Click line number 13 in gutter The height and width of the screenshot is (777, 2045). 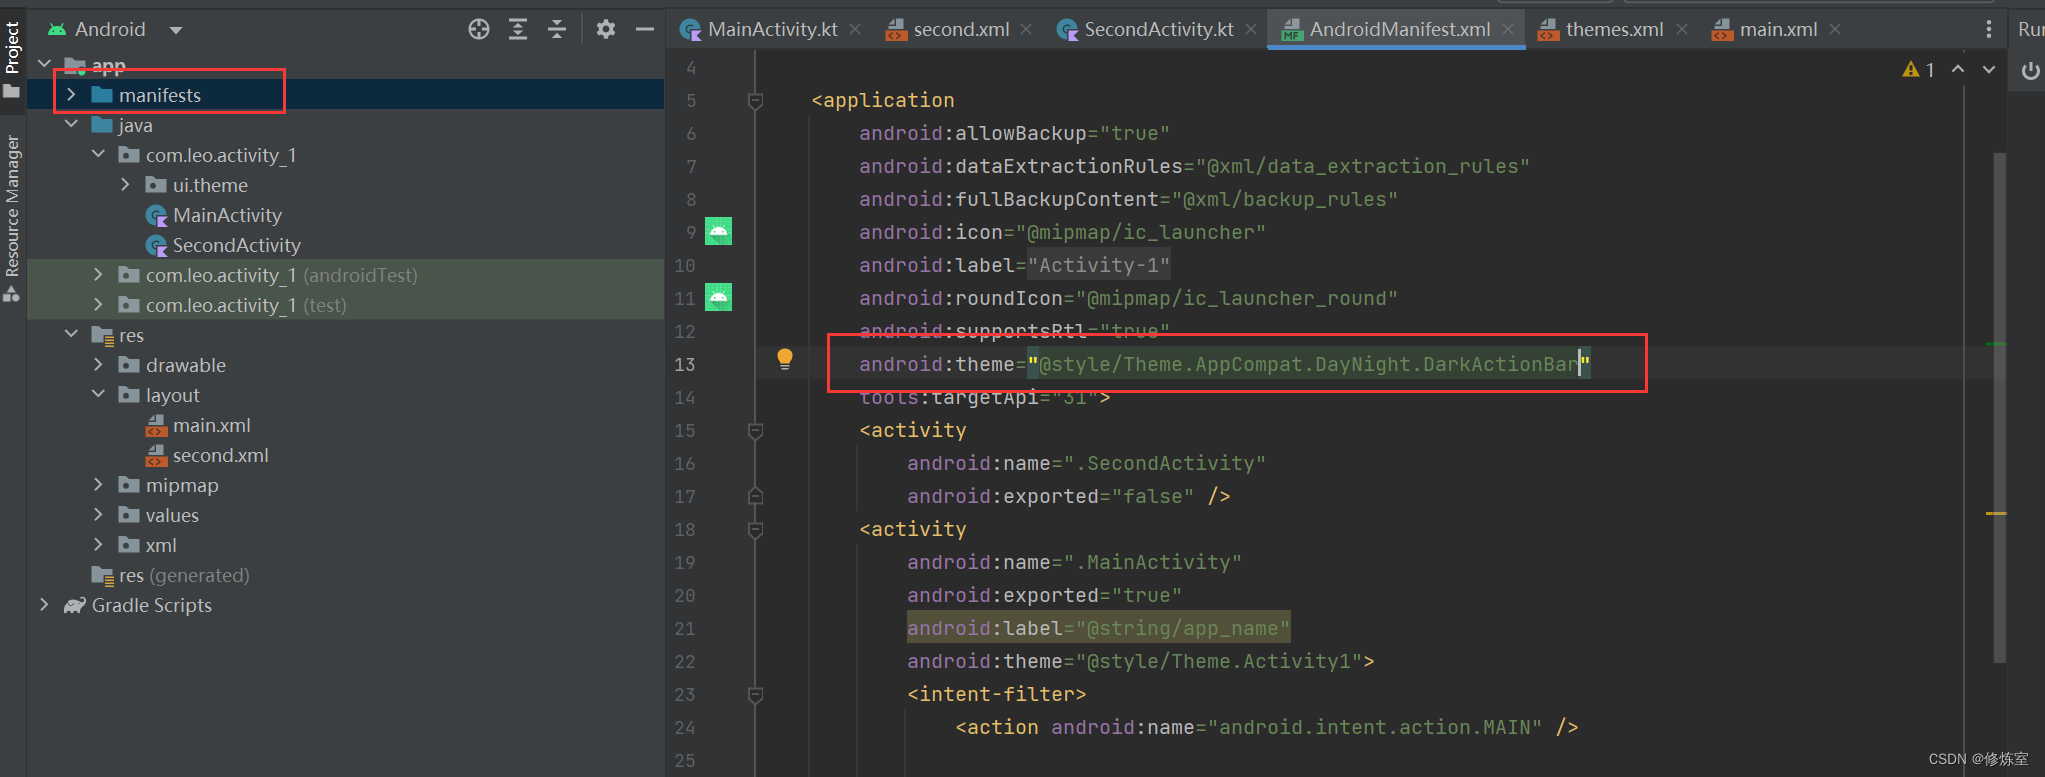[684, 364]
